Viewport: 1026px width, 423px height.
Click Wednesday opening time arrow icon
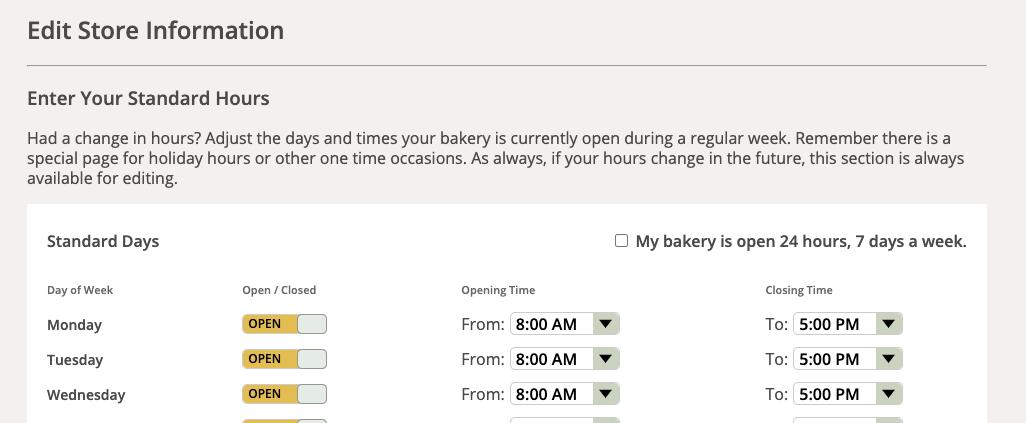[x=606, y=394]
